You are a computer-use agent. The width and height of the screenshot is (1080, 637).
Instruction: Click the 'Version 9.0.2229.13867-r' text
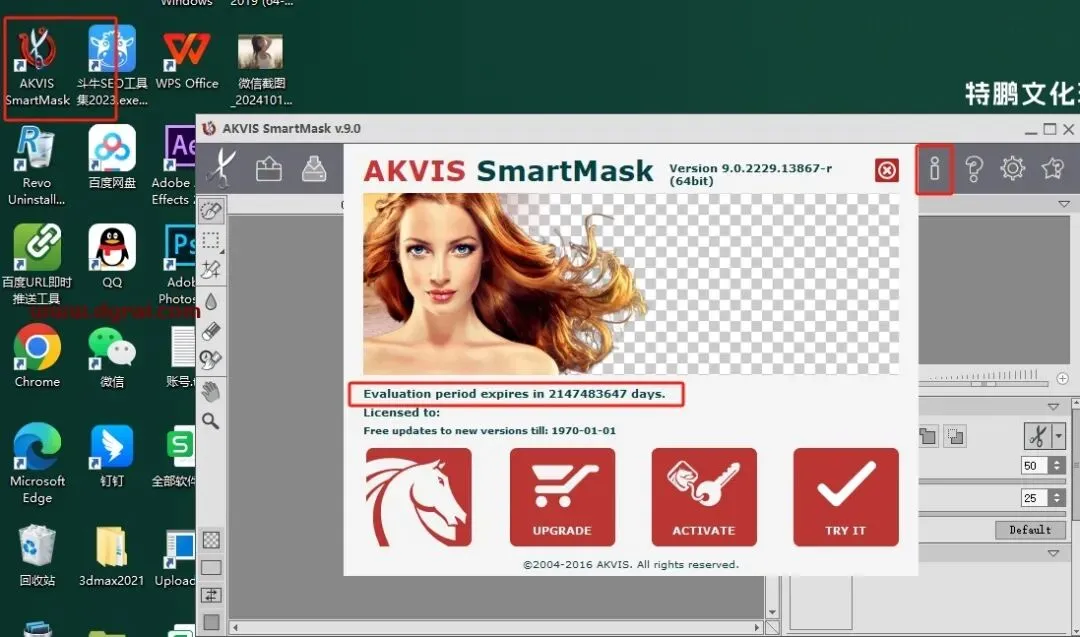coord(751,168)
